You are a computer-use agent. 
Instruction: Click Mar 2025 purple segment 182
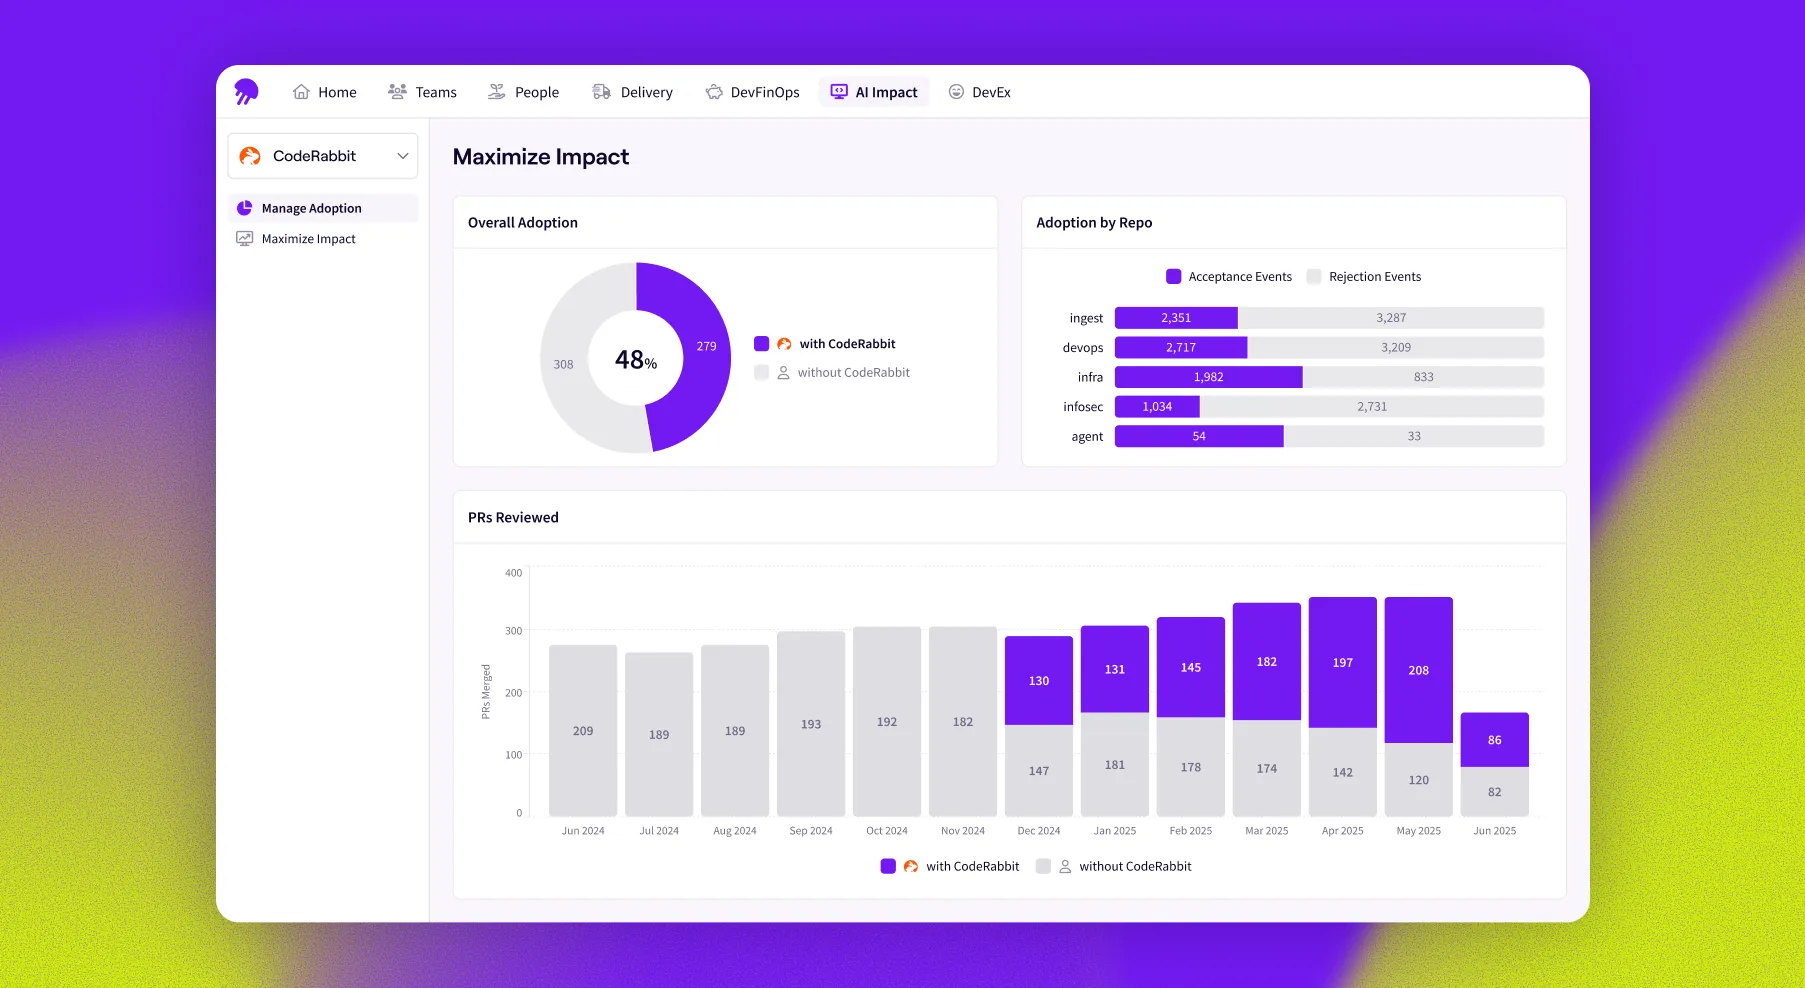(x=1267, y=662)
